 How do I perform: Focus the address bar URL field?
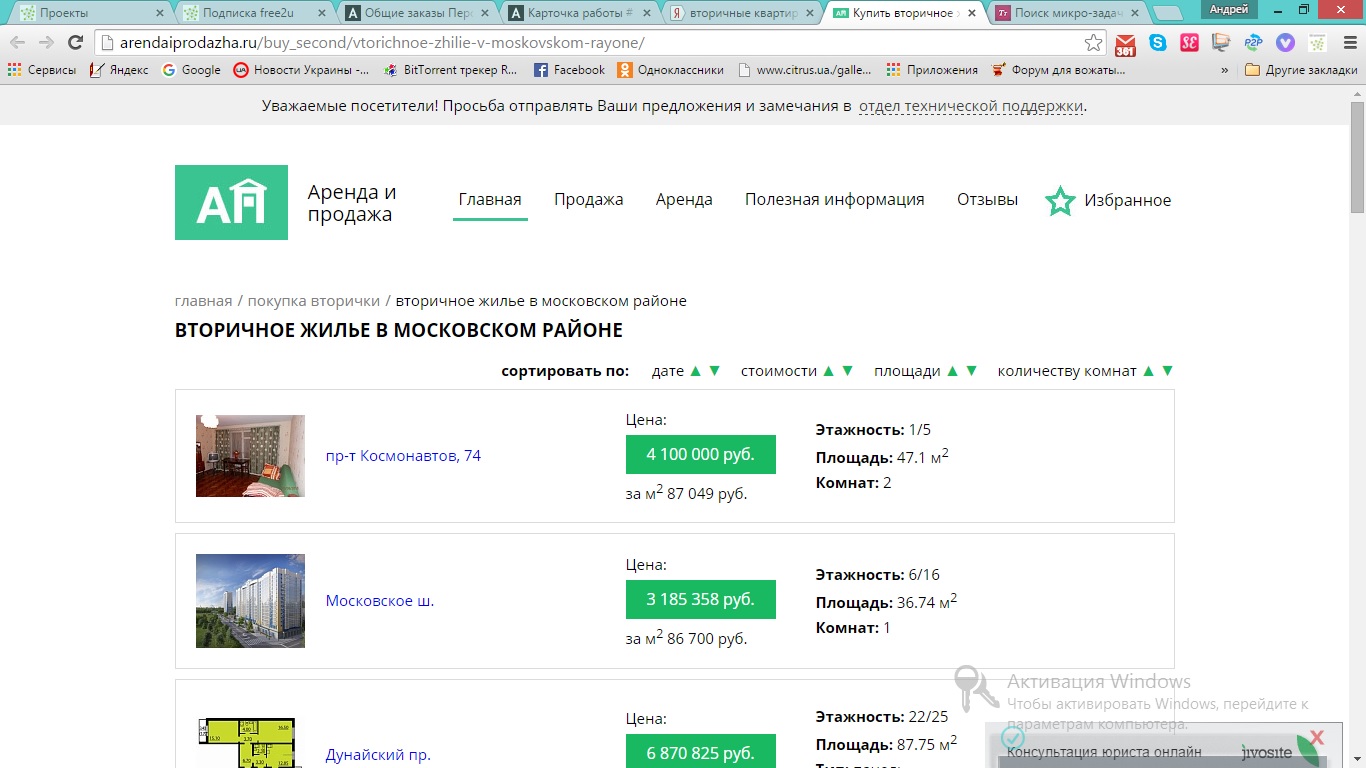click(x=590, y=43)
